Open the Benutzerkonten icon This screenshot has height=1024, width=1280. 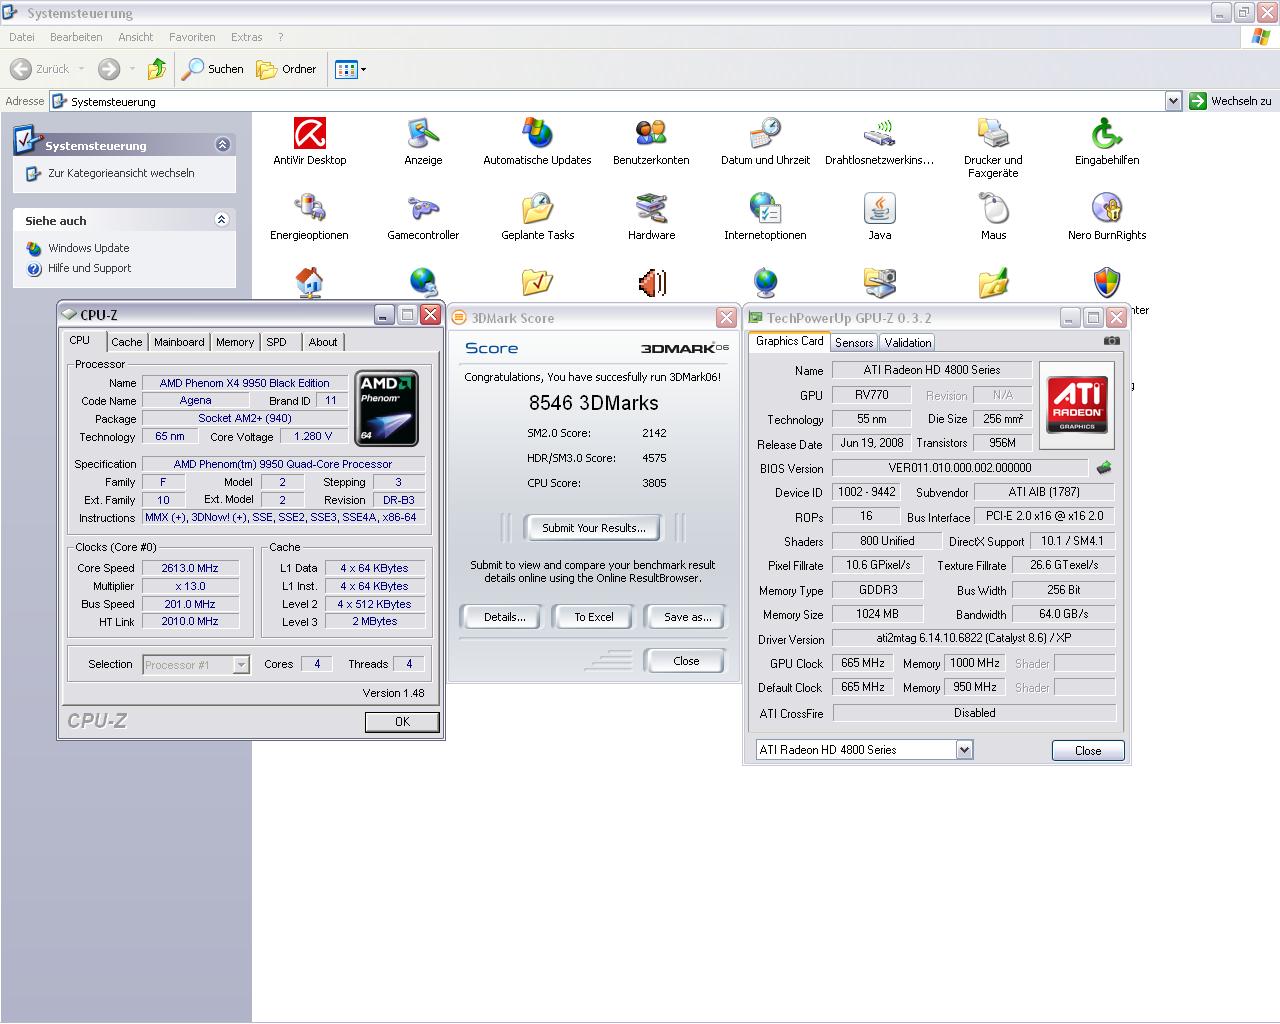coord(651,142)
